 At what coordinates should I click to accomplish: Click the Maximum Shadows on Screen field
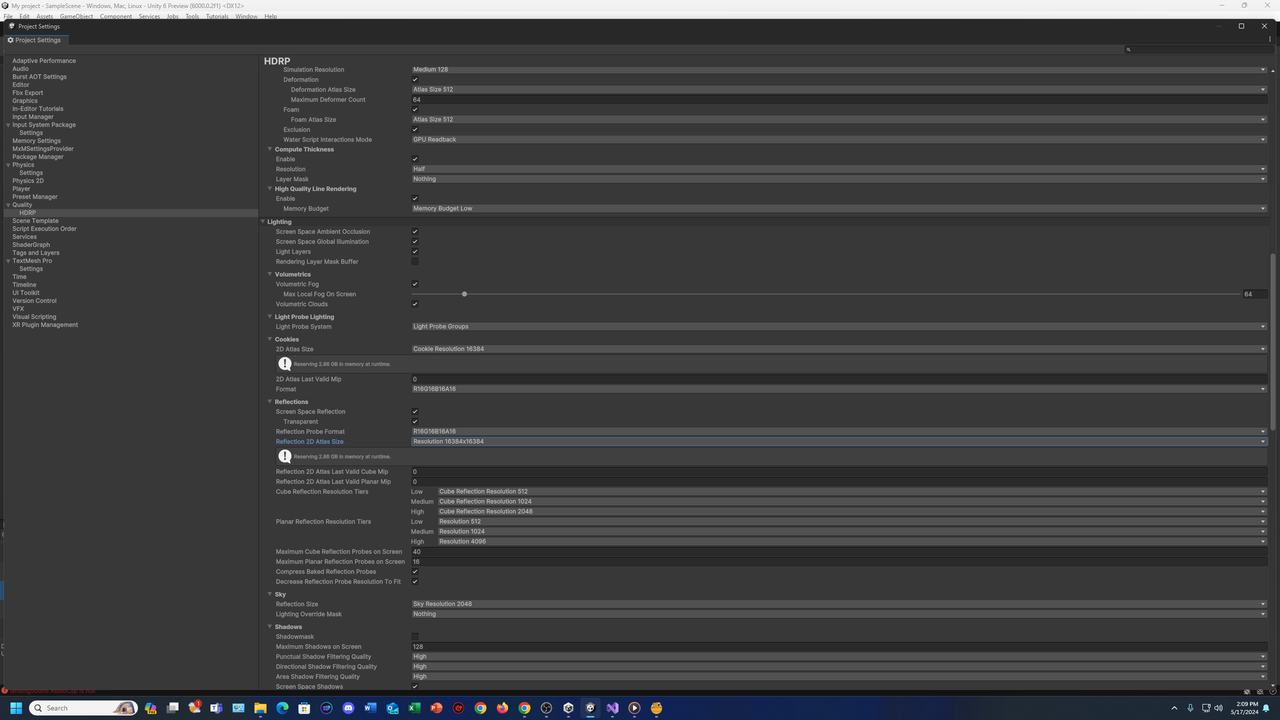click(839, 647)
